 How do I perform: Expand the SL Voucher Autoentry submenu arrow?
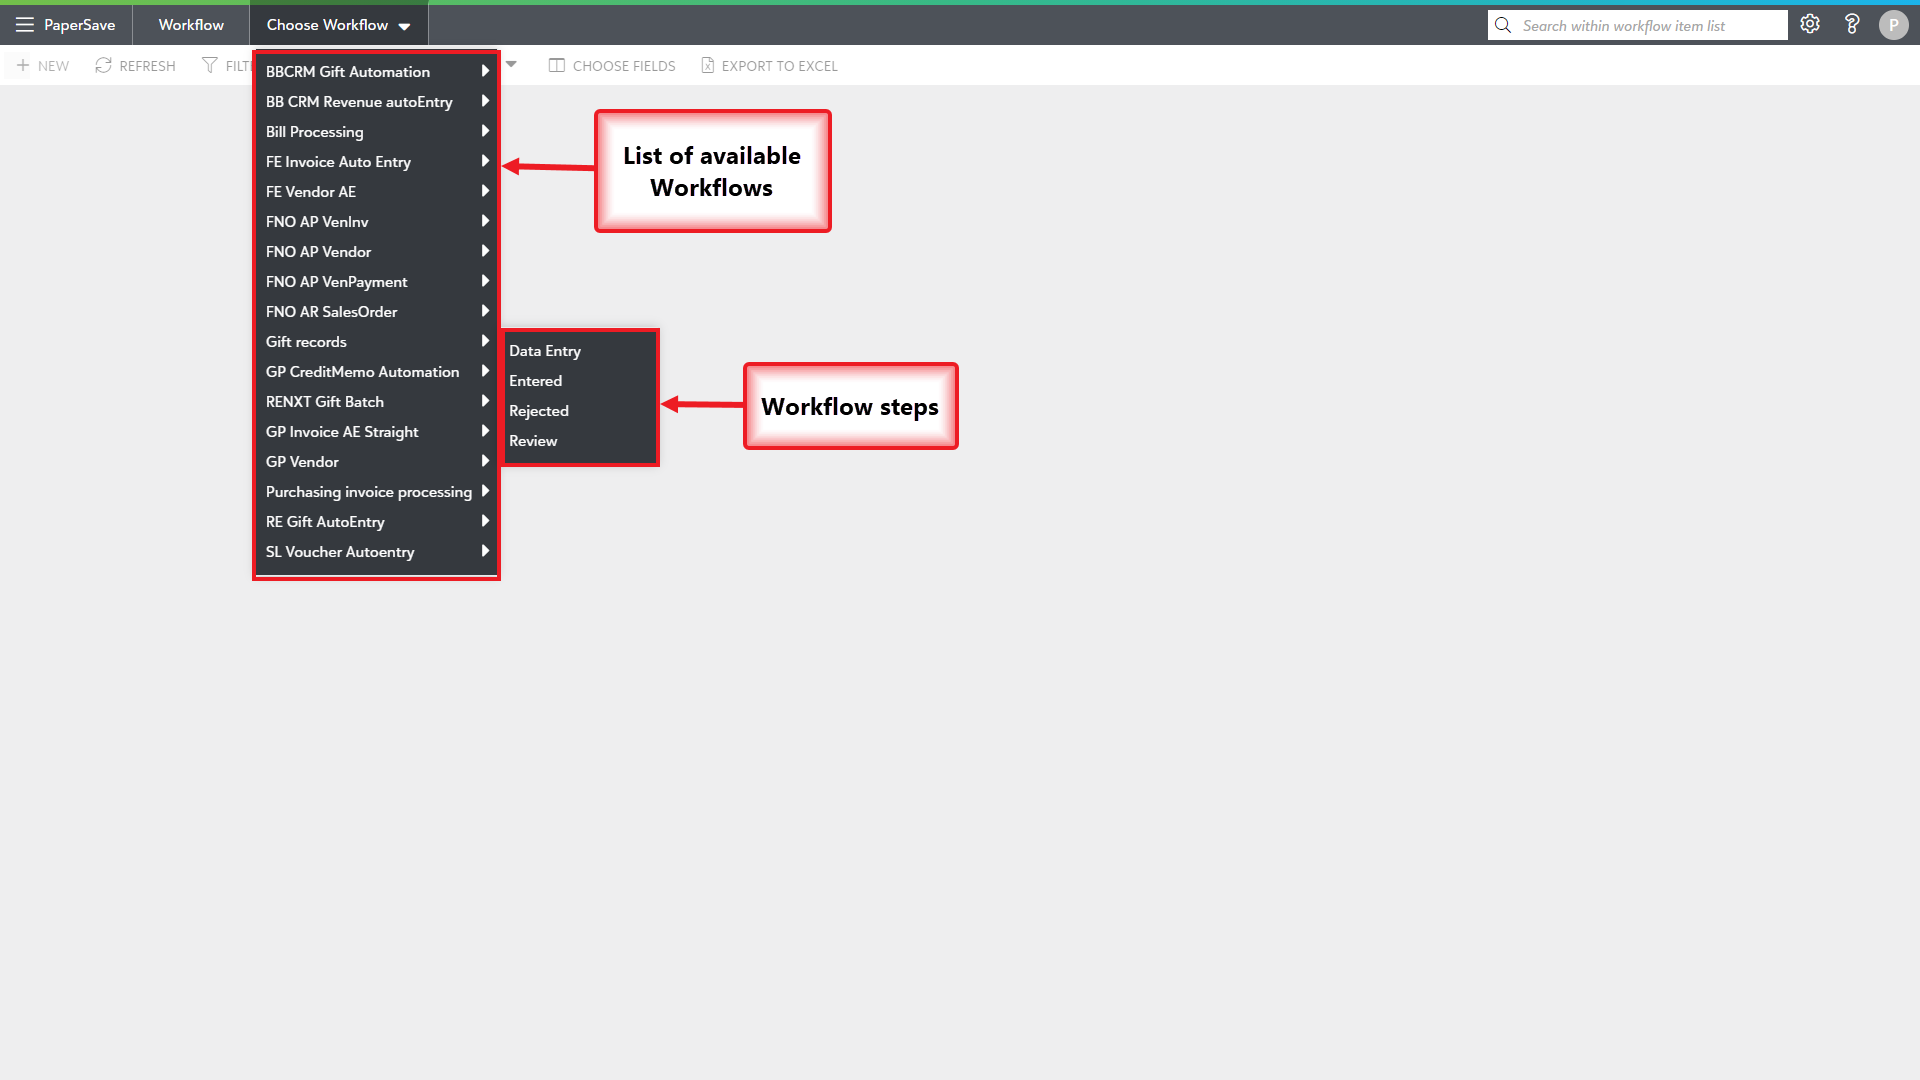tap(485, 551)
